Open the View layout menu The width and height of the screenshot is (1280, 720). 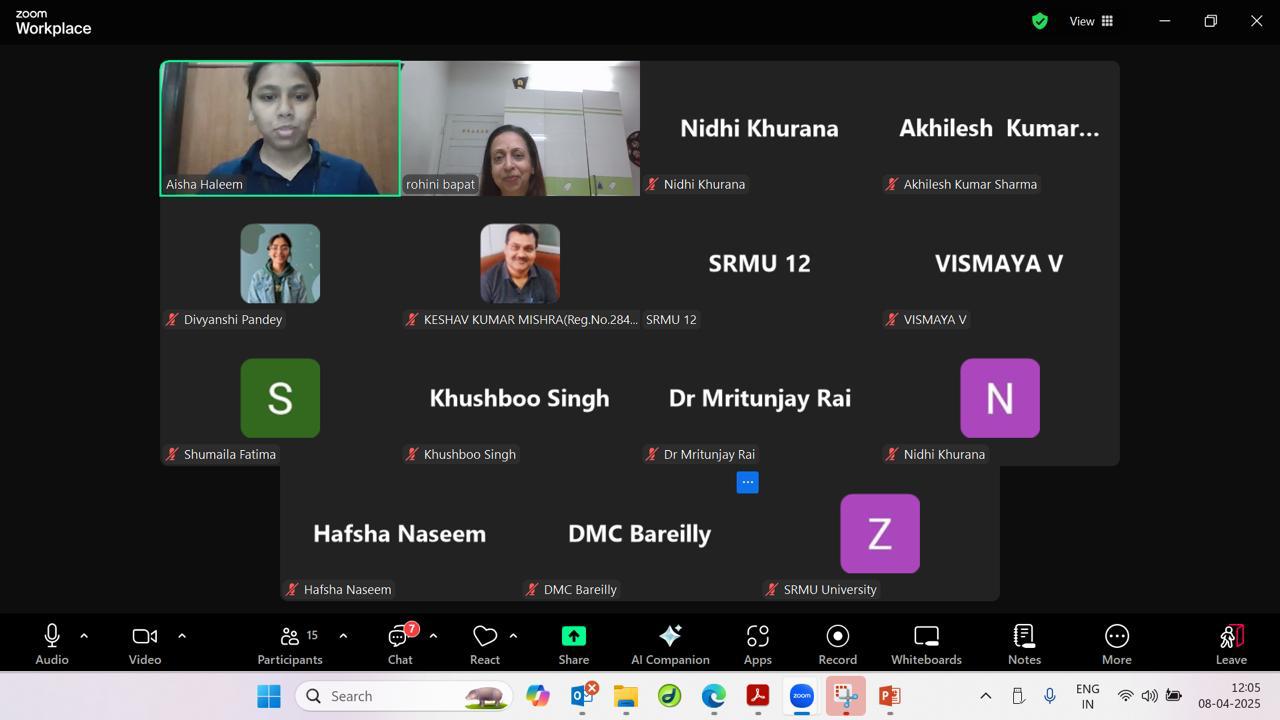pos(1091,21)
